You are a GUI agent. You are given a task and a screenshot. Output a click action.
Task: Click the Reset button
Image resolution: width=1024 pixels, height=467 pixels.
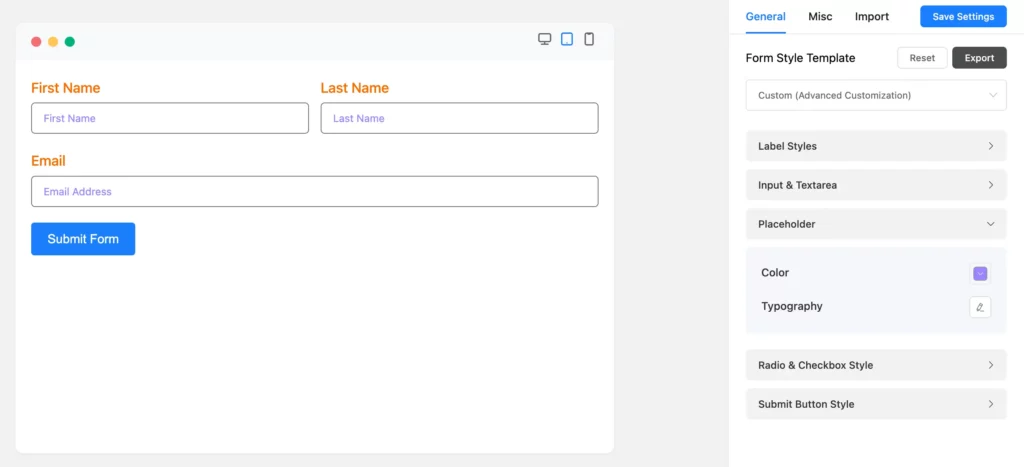(922, 58)
